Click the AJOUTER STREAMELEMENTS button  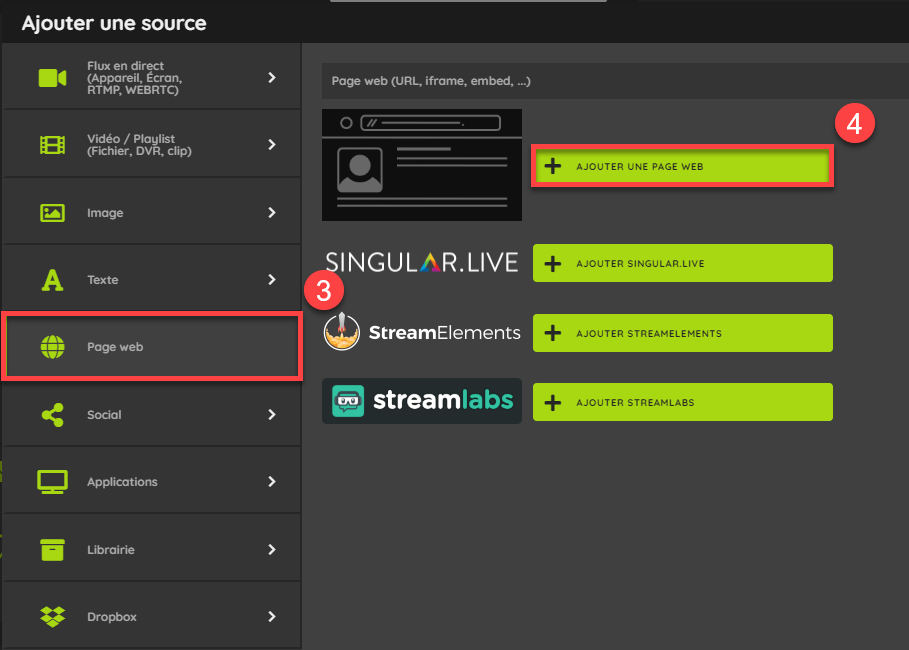[x=682, y=333]
